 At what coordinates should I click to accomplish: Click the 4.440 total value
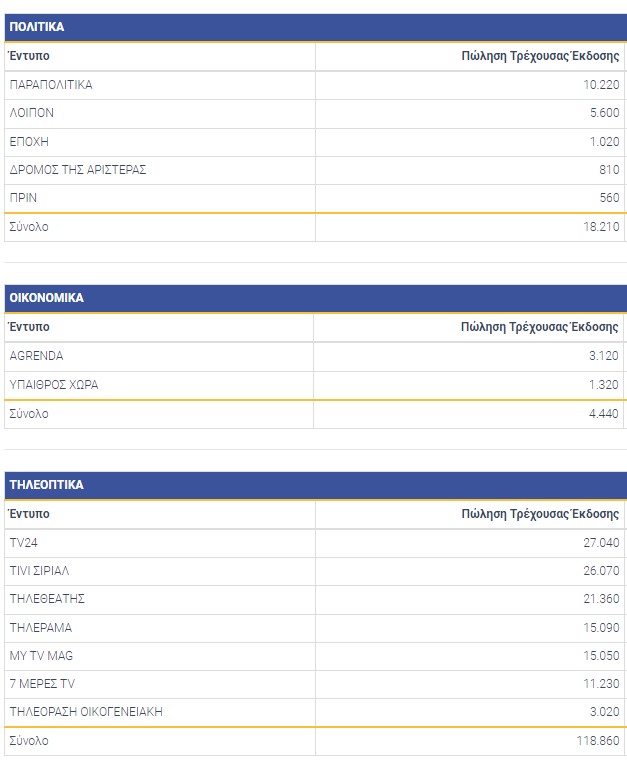605,413
